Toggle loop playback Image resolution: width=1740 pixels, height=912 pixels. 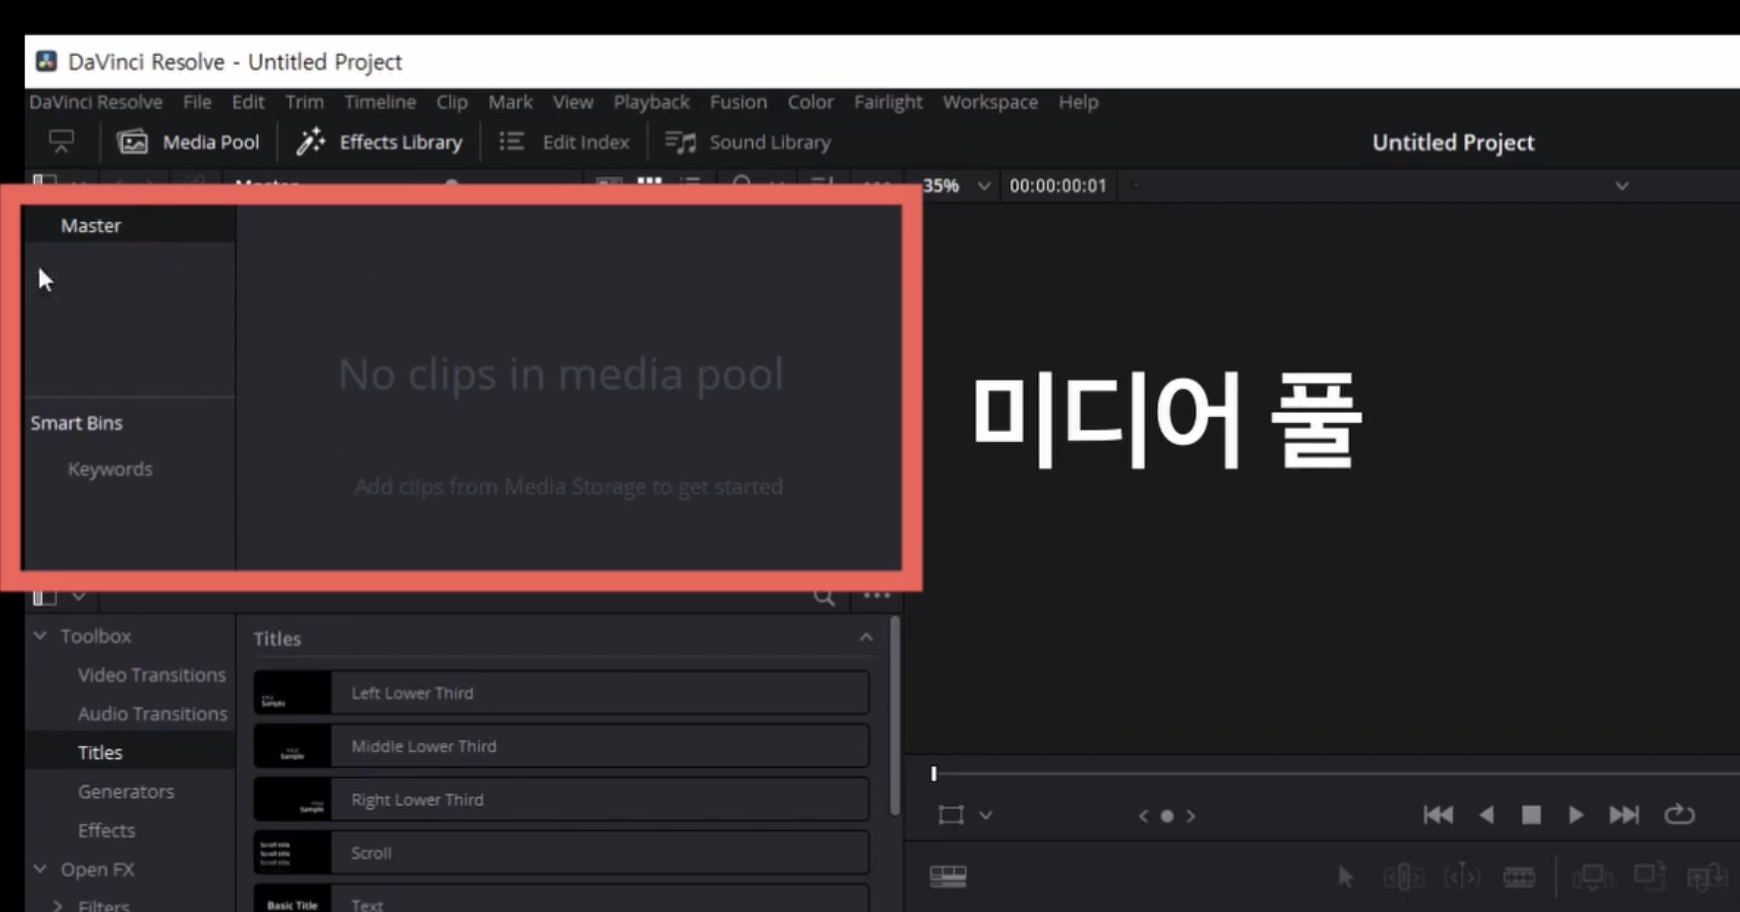[x=1679, y=815]
